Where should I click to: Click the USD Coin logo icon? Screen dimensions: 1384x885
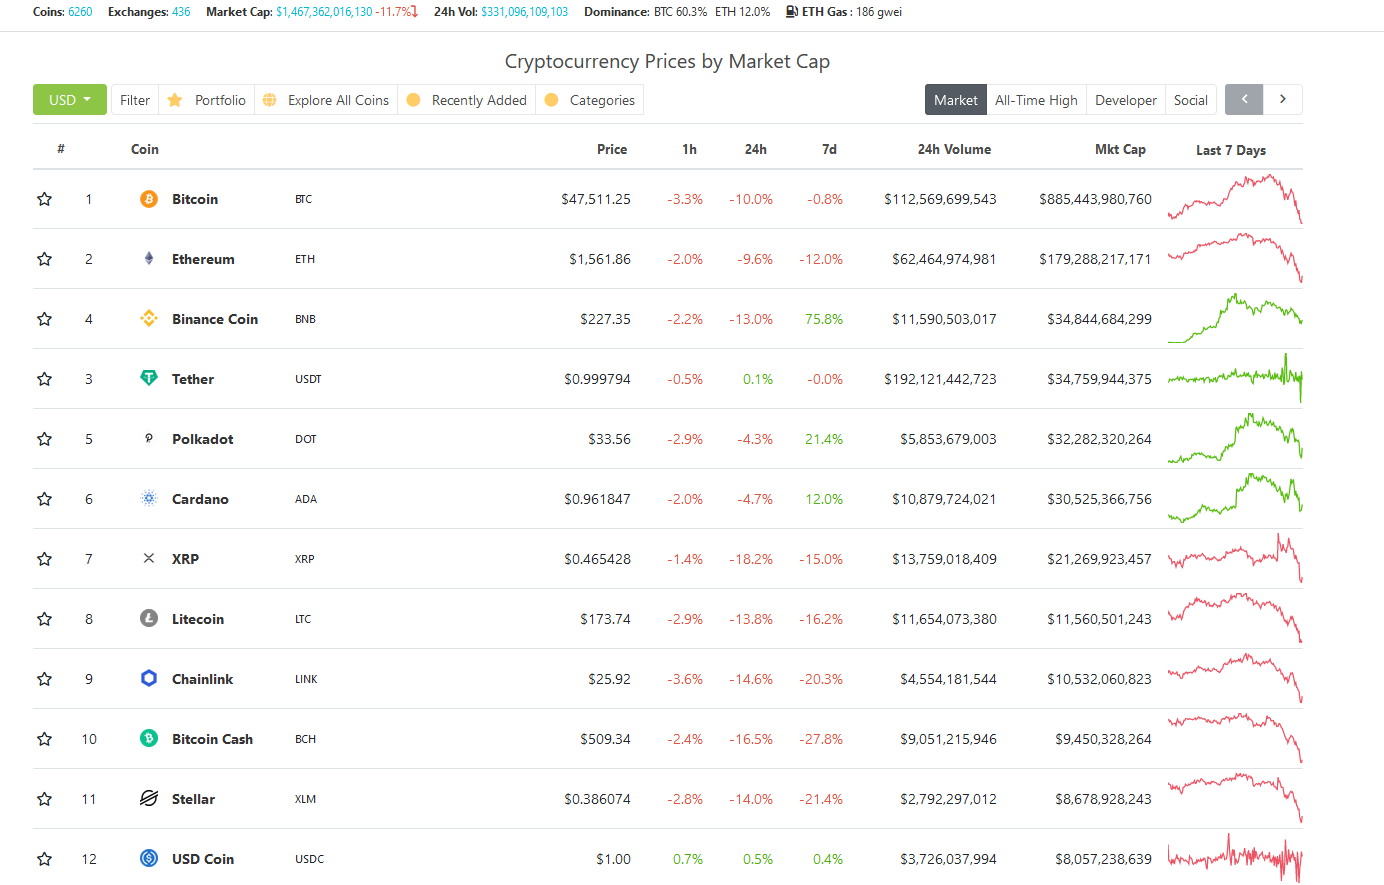pyautogui.click(x=149, y=858)
